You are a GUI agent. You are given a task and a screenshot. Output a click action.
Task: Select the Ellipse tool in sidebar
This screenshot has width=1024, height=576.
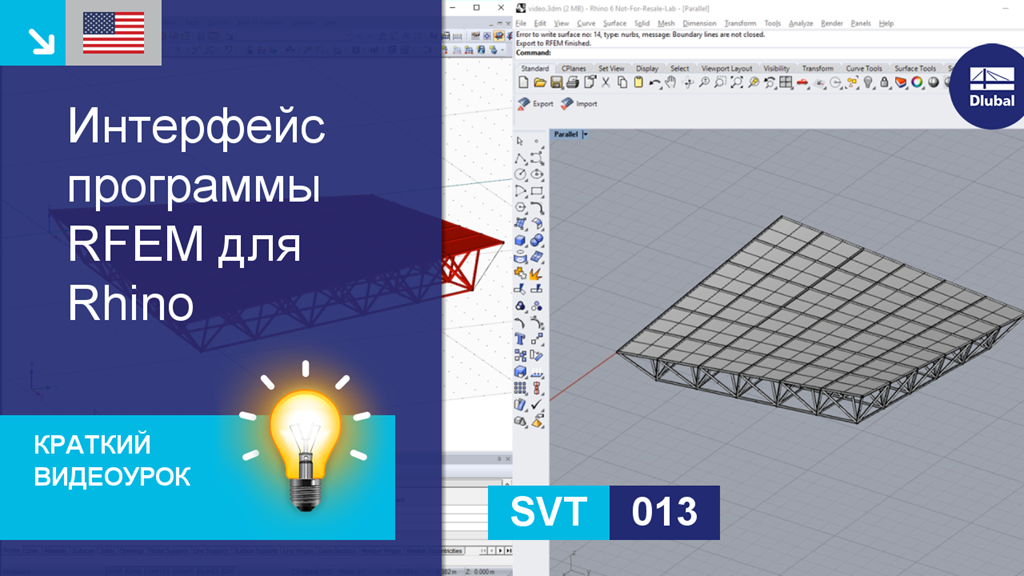pyautogui.click(x=537, y=174)
